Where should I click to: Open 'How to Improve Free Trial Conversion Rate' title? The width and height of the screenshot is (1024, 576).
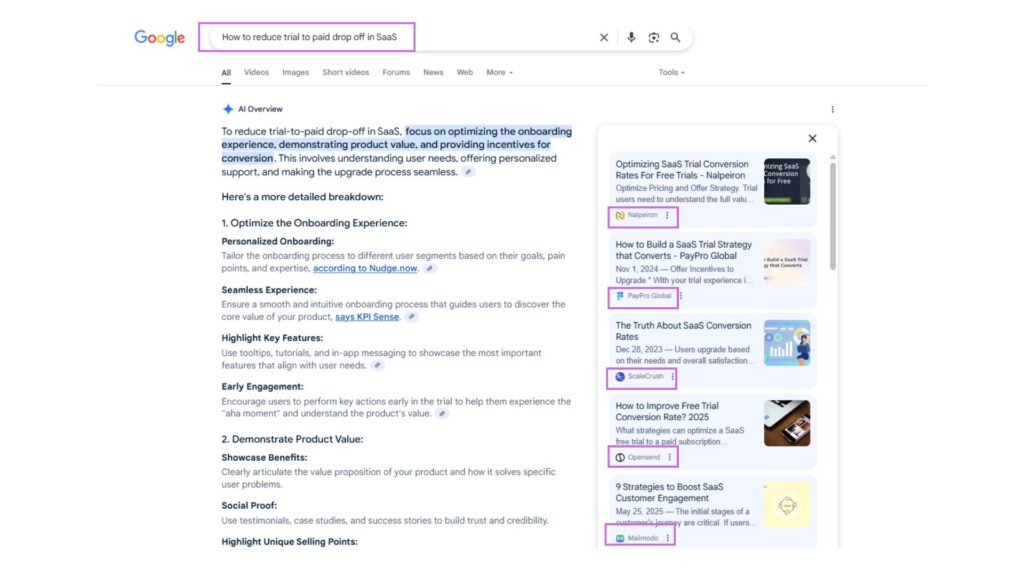667,411
